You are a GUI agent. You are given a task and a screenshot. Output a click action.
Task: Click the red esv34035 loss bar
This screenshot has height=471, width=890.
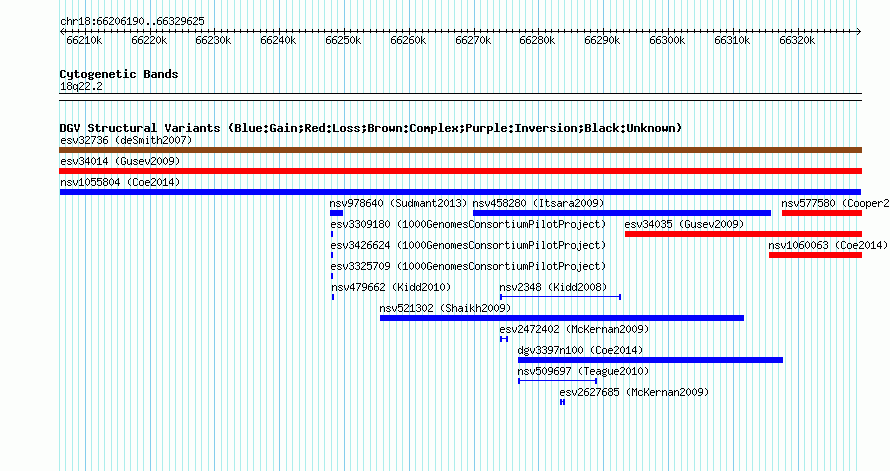click(x=744, y=234)
